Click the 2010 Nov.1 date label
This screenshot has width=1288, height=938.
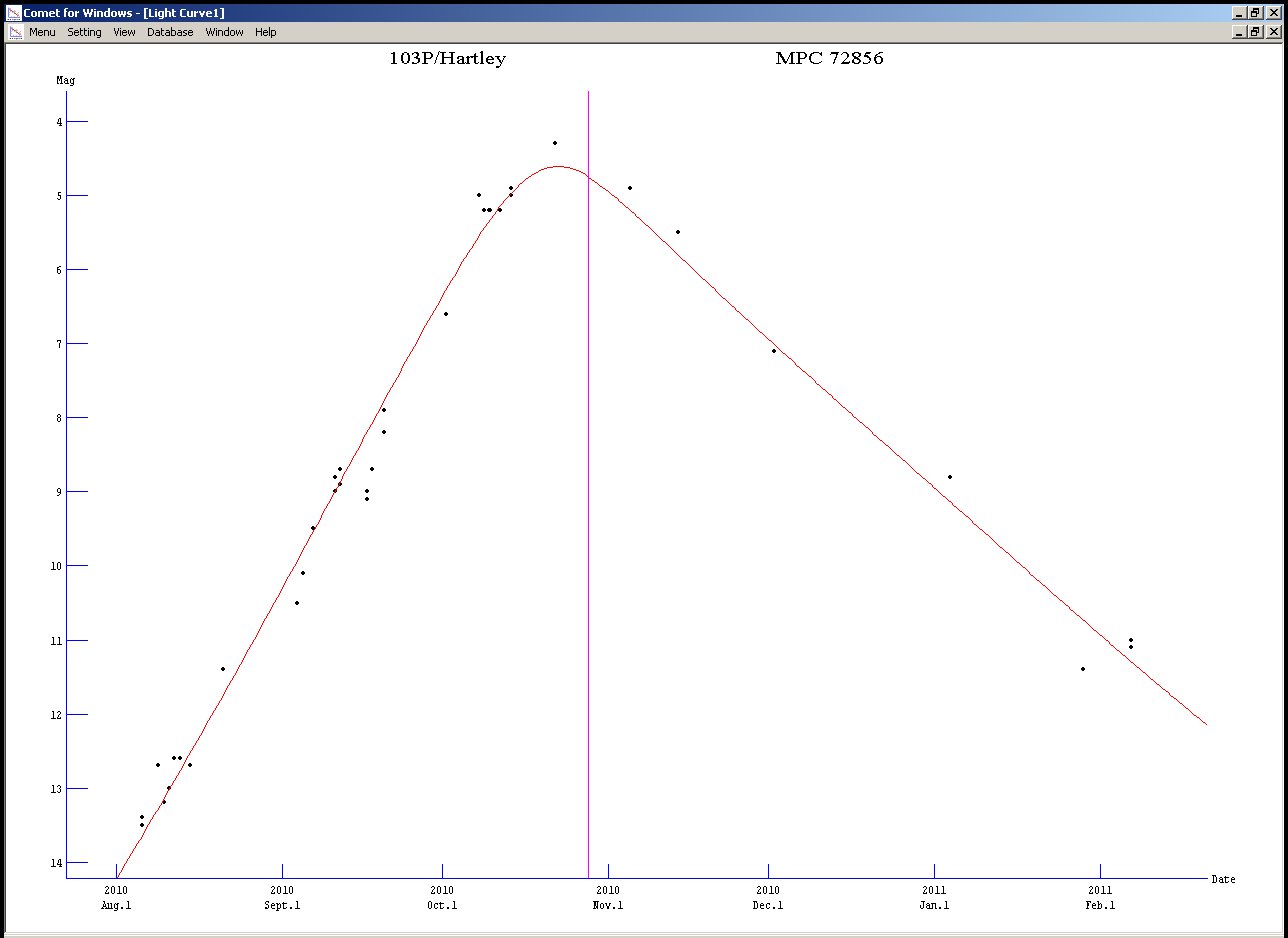tap(608, 897)
